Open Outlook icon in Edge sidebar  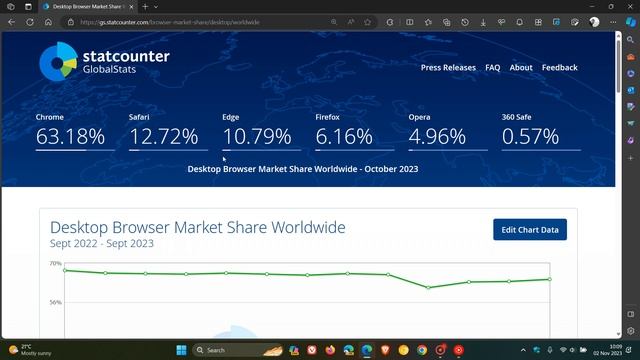pyautogui.click(x=631, y=90)
